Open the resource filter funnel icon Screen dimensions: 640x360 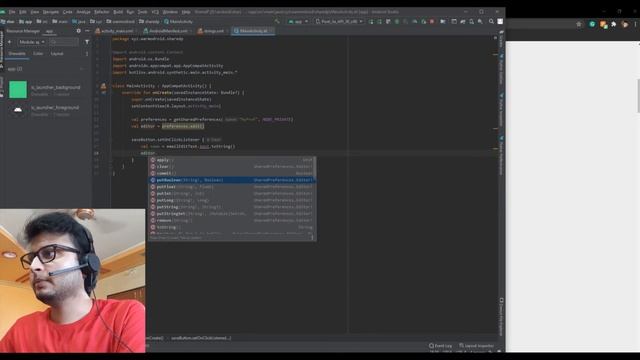87,42
